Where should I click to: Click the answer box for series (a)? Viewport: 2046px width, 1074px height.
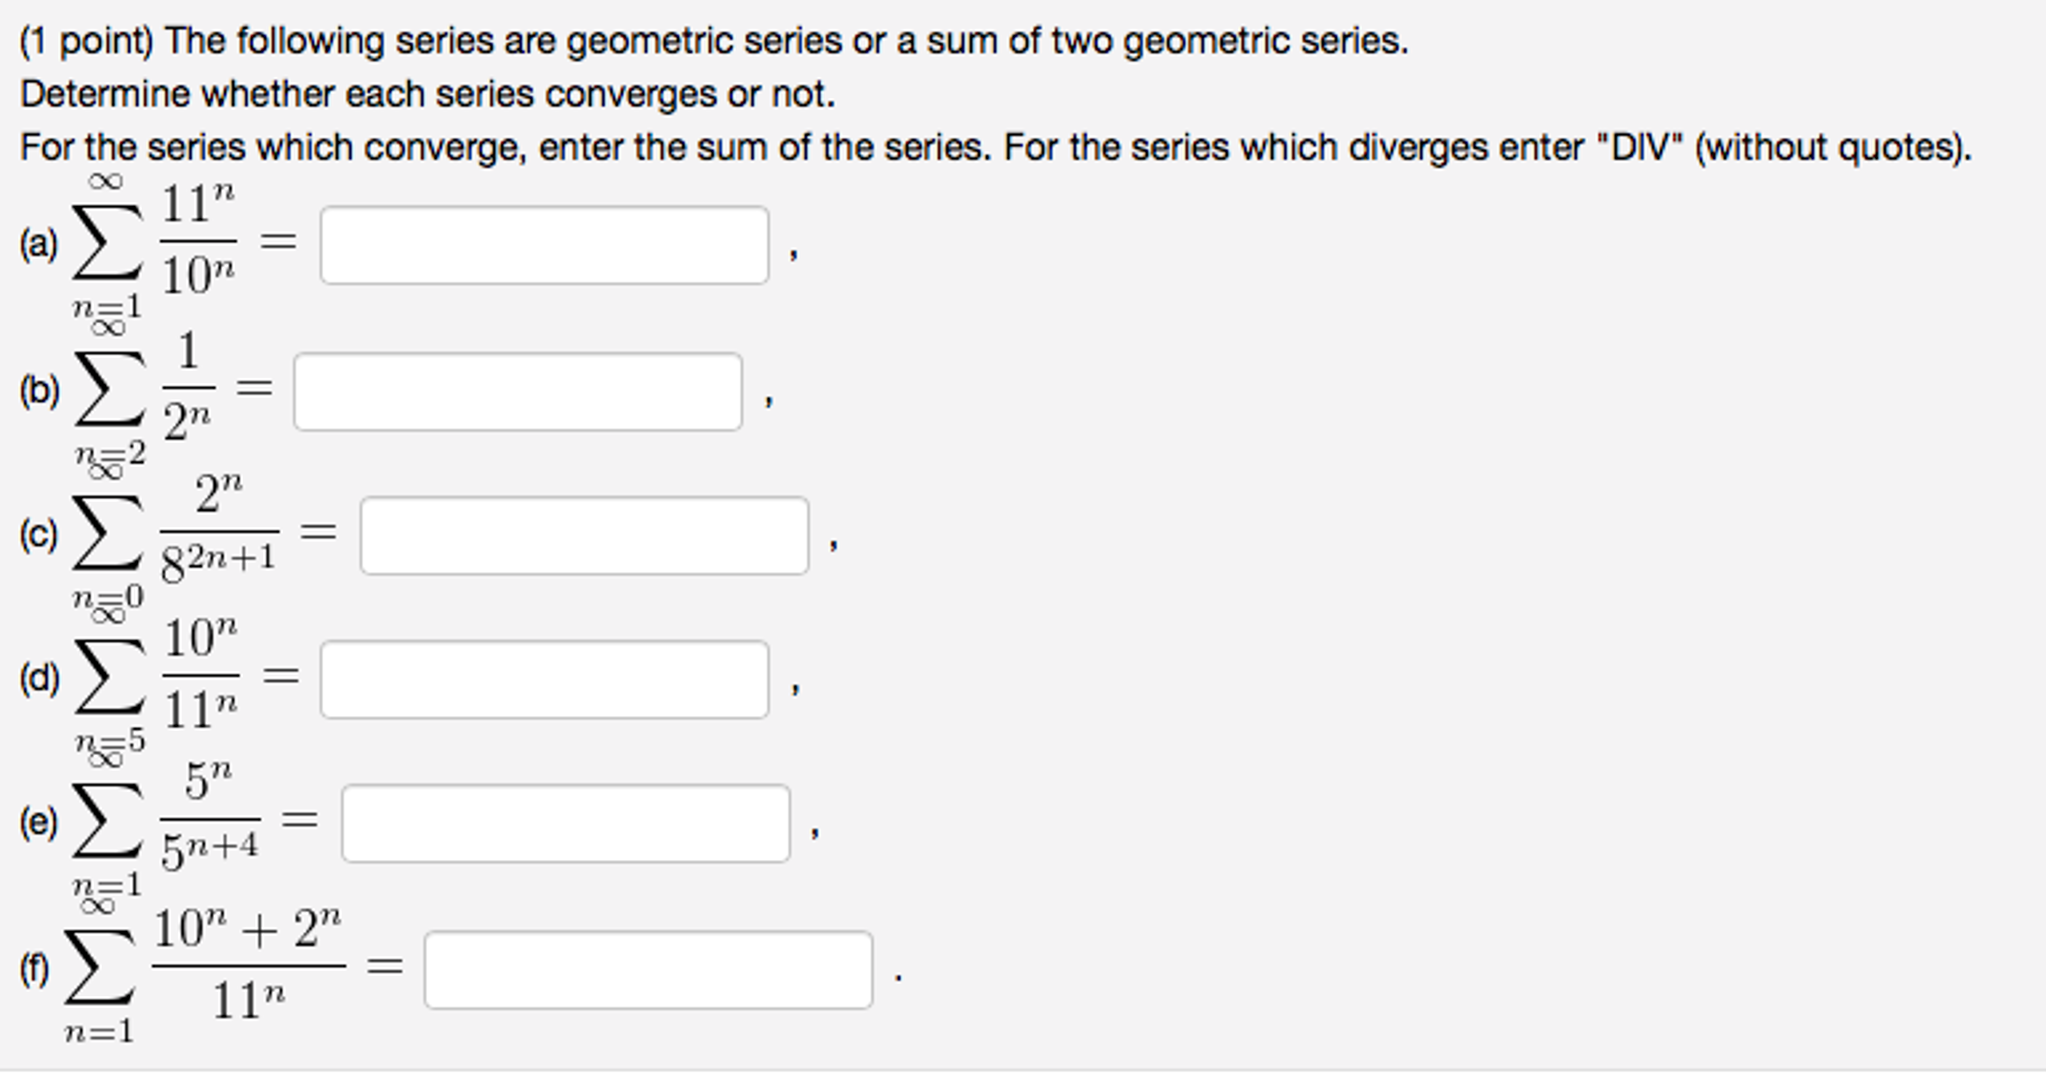tap(544, 245)
